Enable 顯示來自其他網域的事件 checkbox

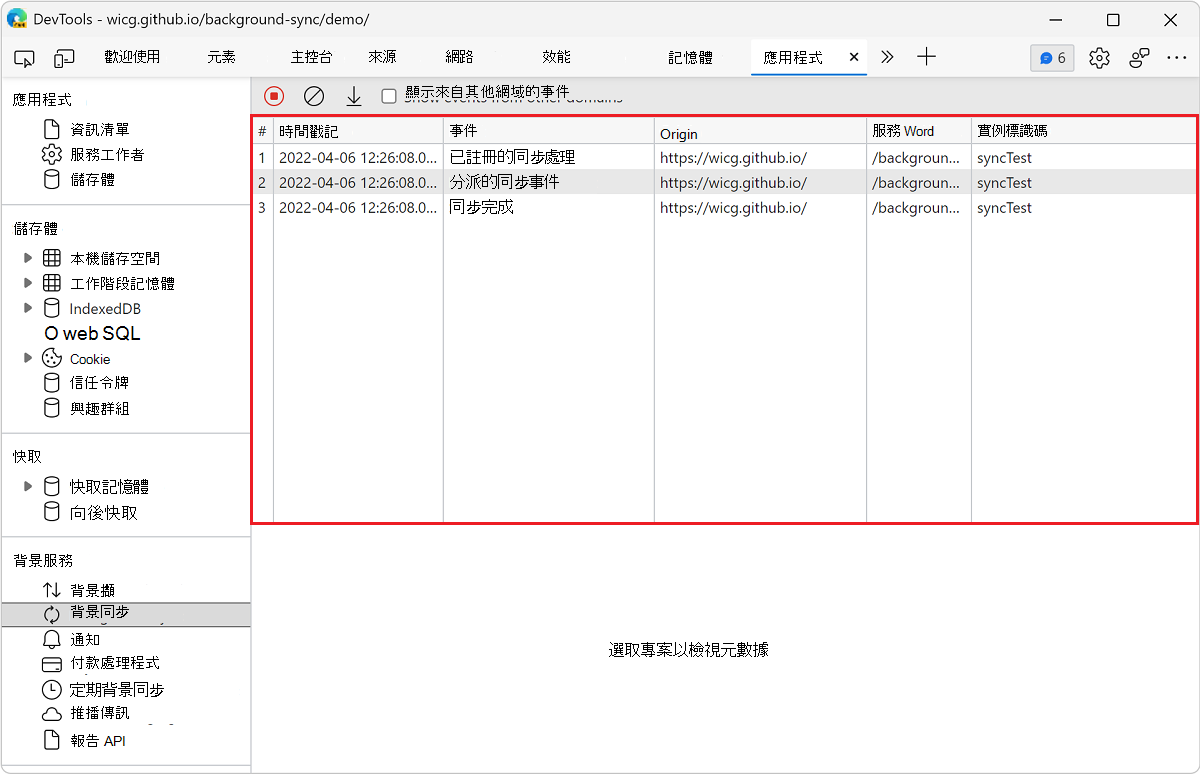(388, 95)
